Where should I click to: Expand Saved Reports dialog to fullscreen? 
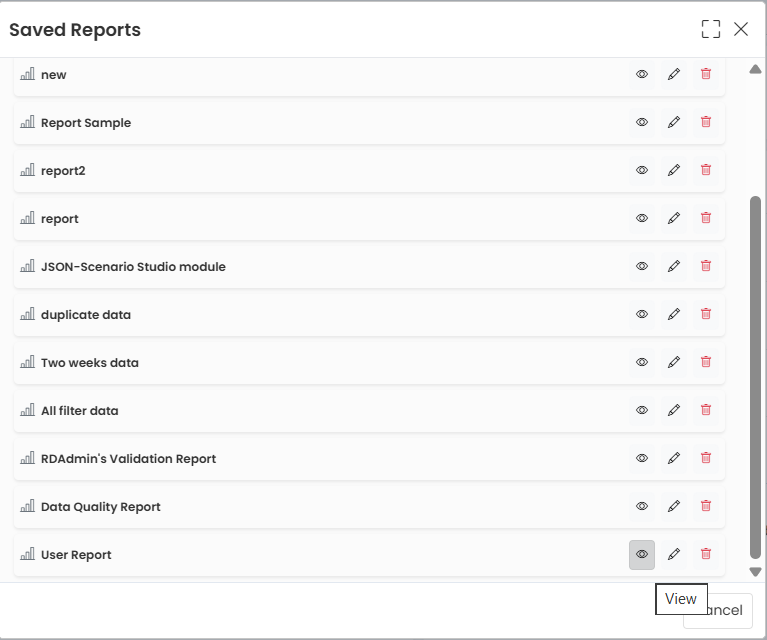pos(711,29)
